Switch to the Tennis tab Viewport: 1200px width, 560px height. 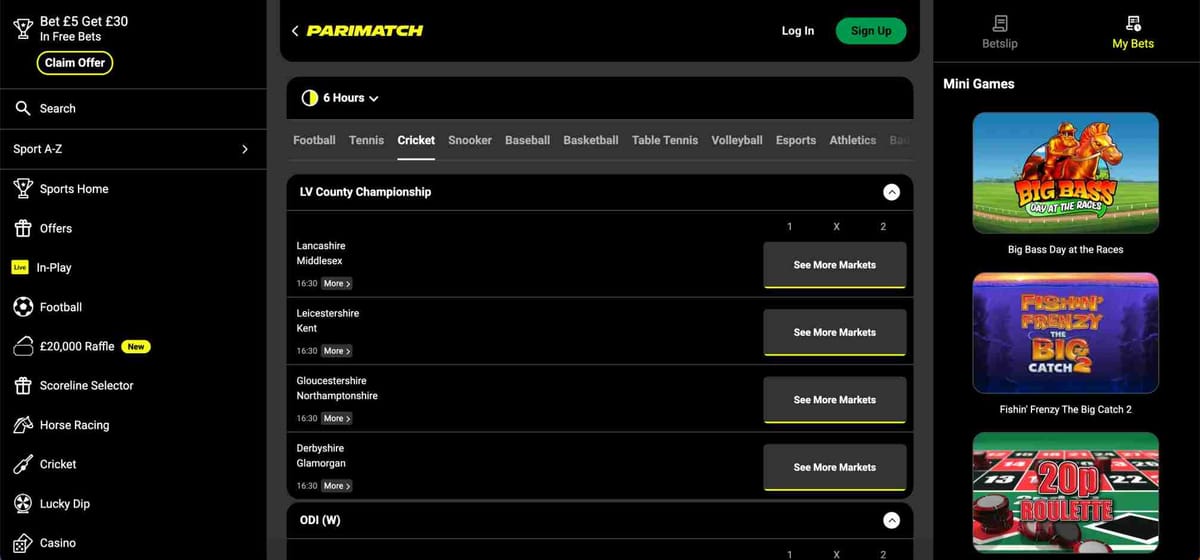coord(366,140)
